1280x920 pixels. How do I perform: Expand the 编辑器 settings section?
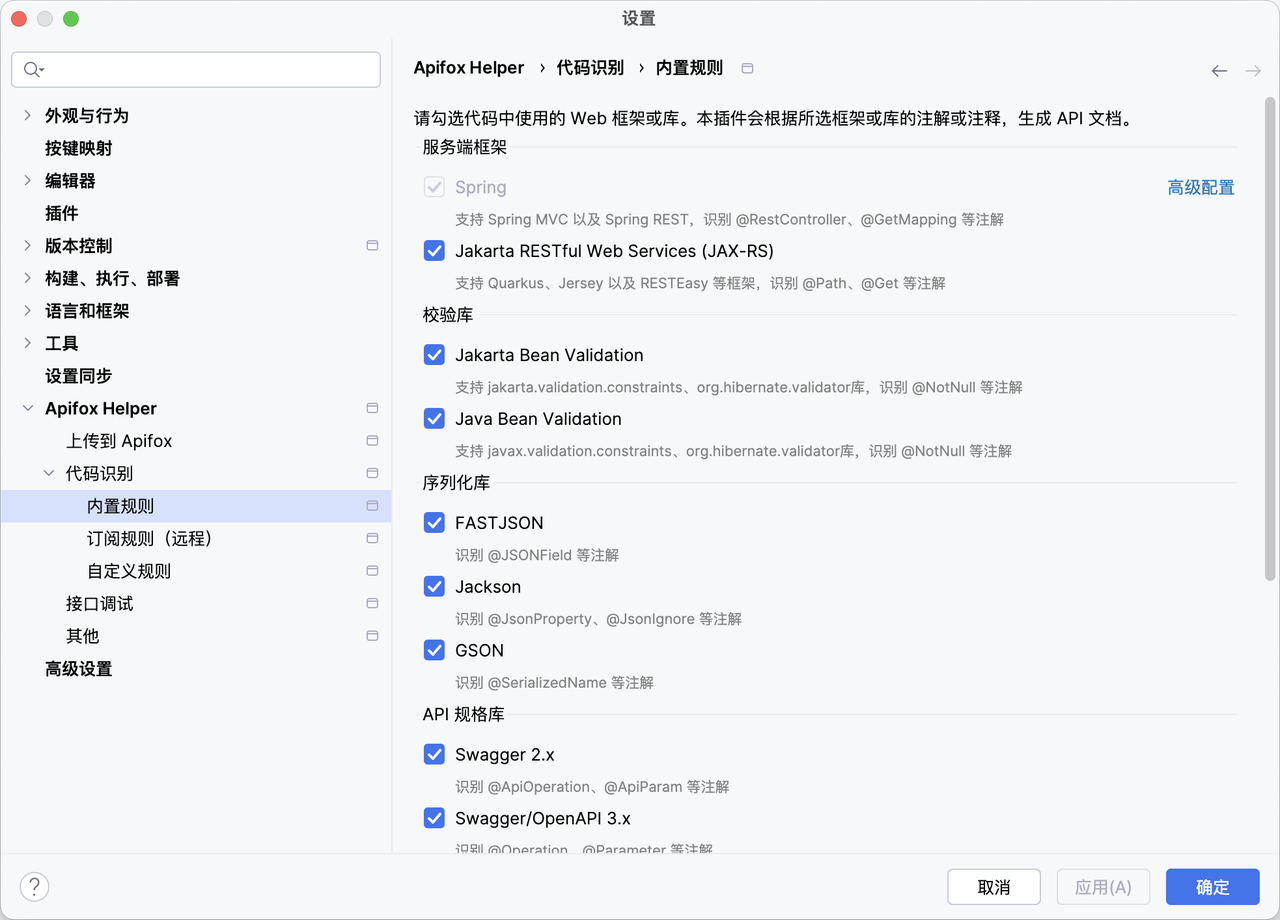point(26,180)
